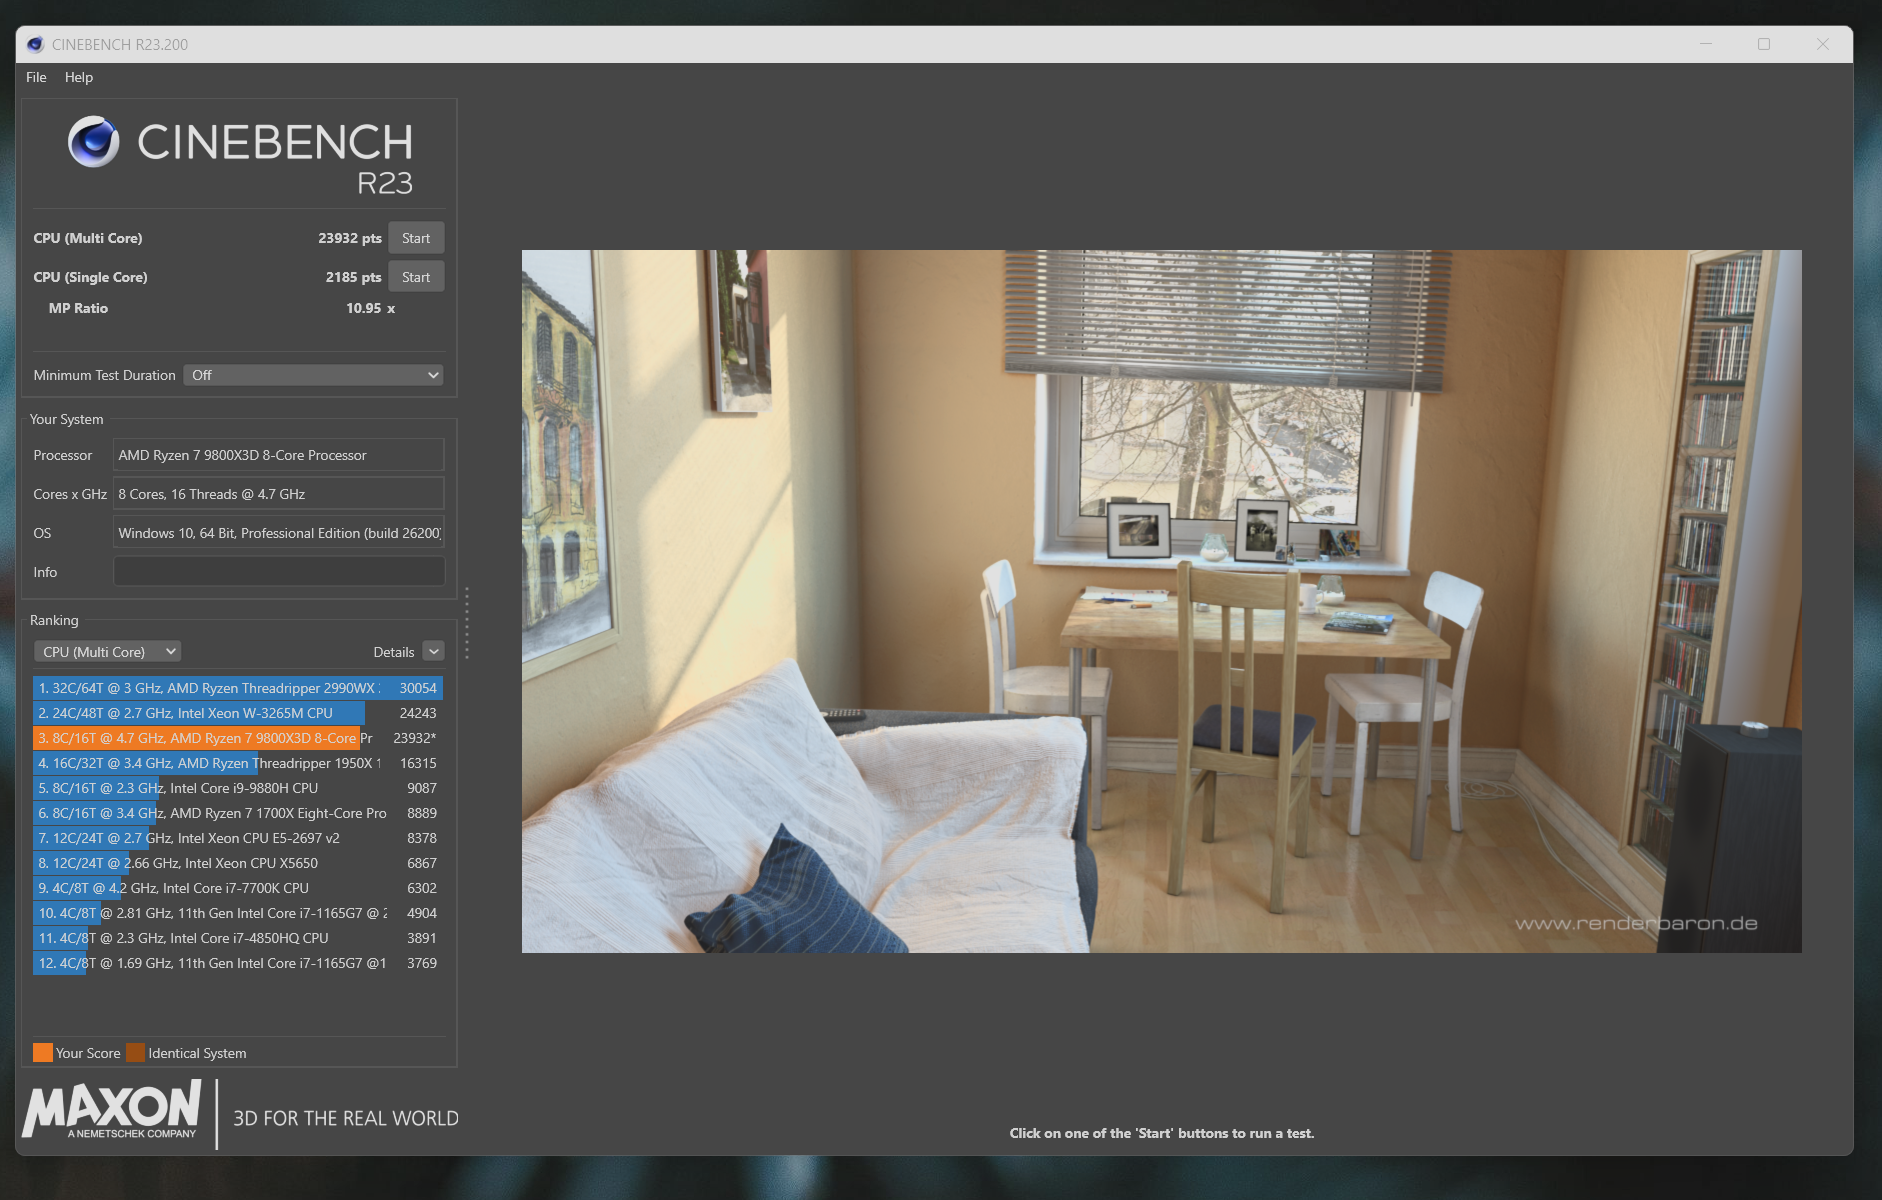
Task: Open the File menu
Action: [36, 77]
